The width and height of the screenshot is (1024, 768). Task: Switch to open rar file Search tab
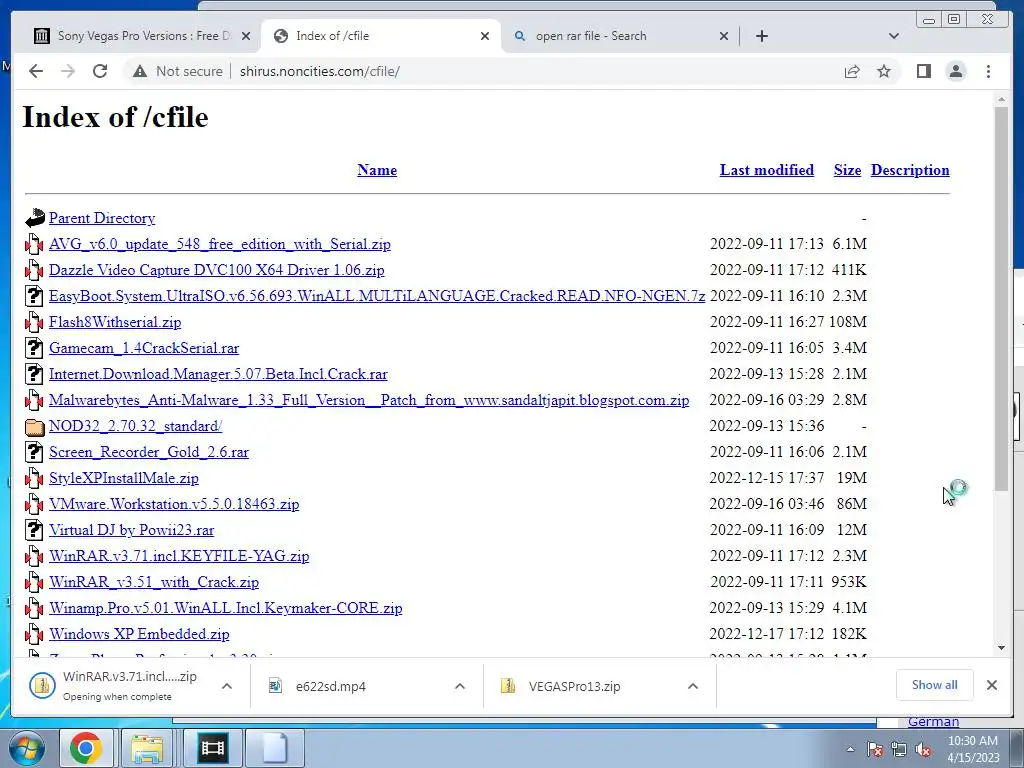click(x=620, y=36)
